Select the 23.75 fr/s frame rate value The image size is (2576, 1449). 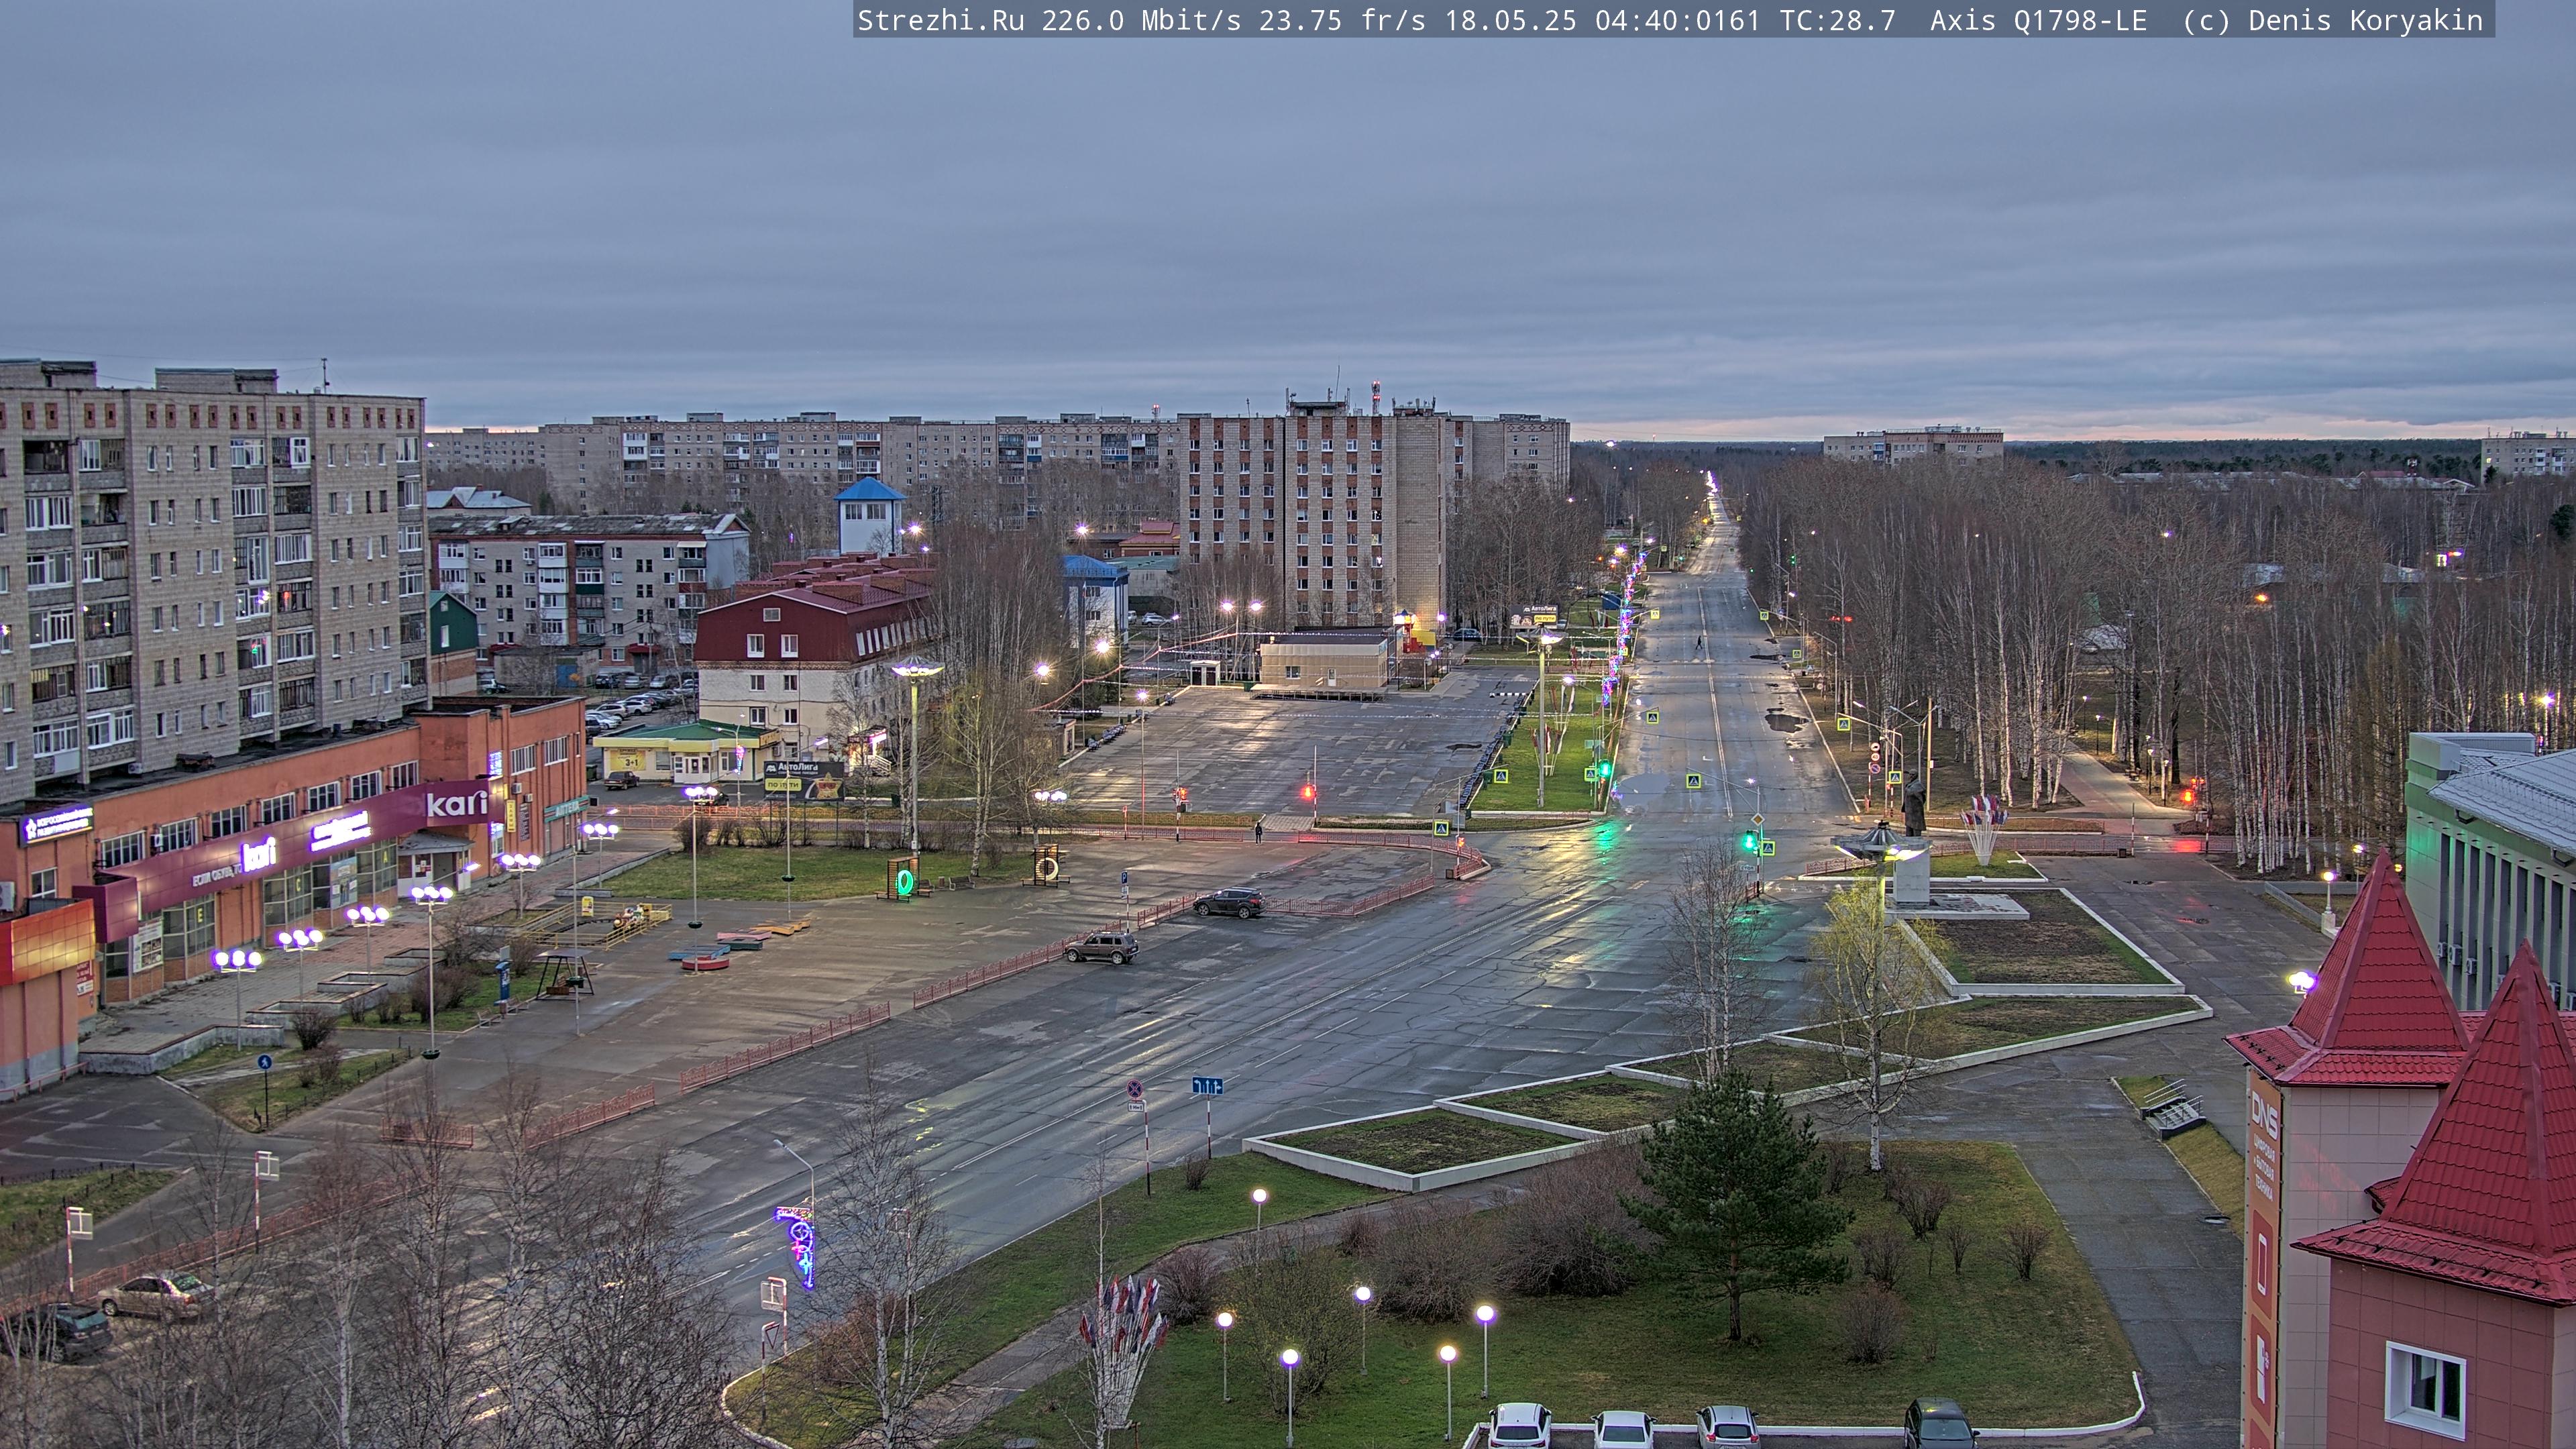(x=1342, y=21)
